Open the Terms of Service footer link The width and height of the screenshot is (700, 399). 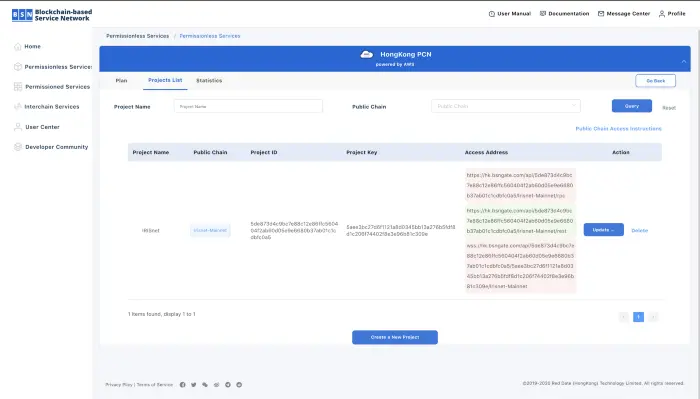pos(154,385)
